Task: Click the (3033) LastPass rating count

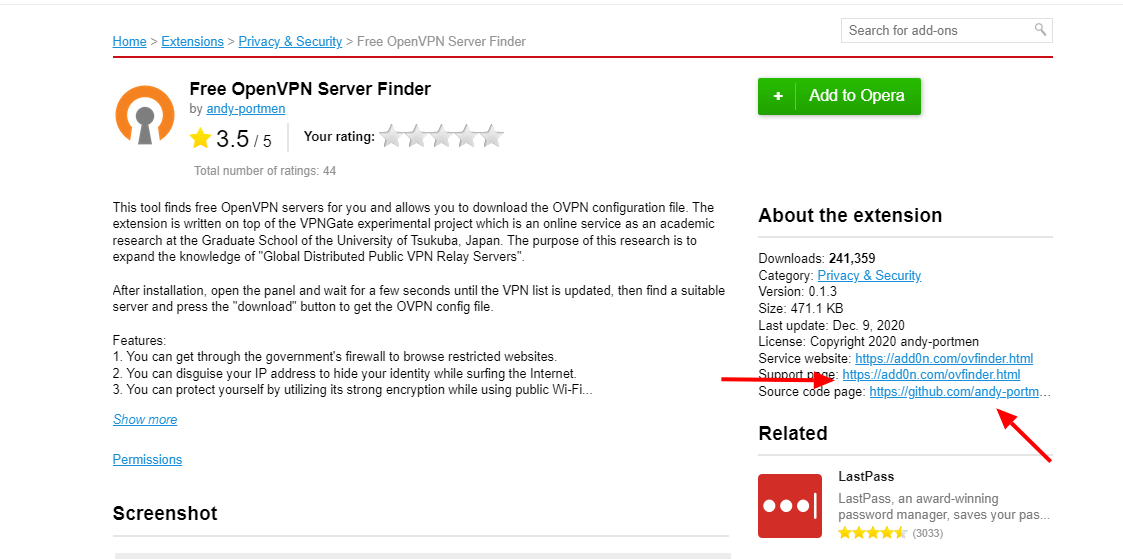Action: 927,533
